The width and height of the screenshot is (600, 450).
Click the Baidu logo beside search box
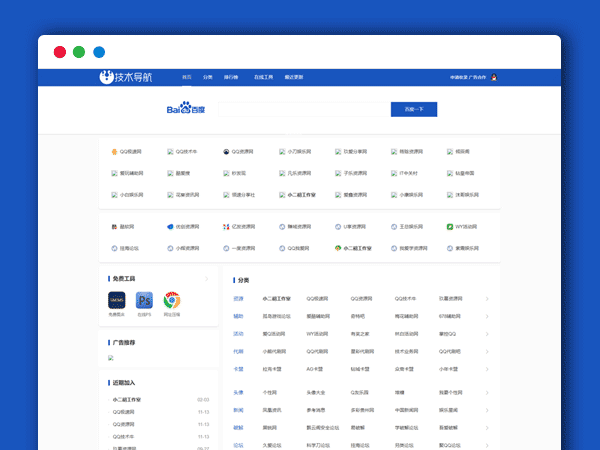click(184, 109)
